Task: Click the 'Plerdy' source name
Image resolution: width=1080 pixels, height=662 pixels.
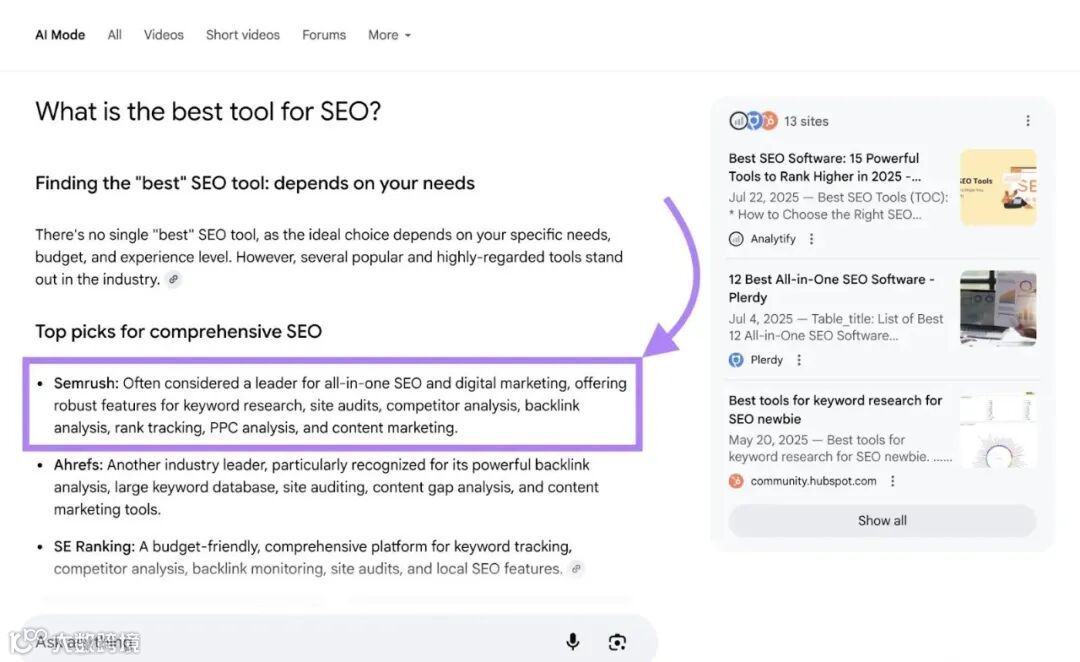Action: 767,360
